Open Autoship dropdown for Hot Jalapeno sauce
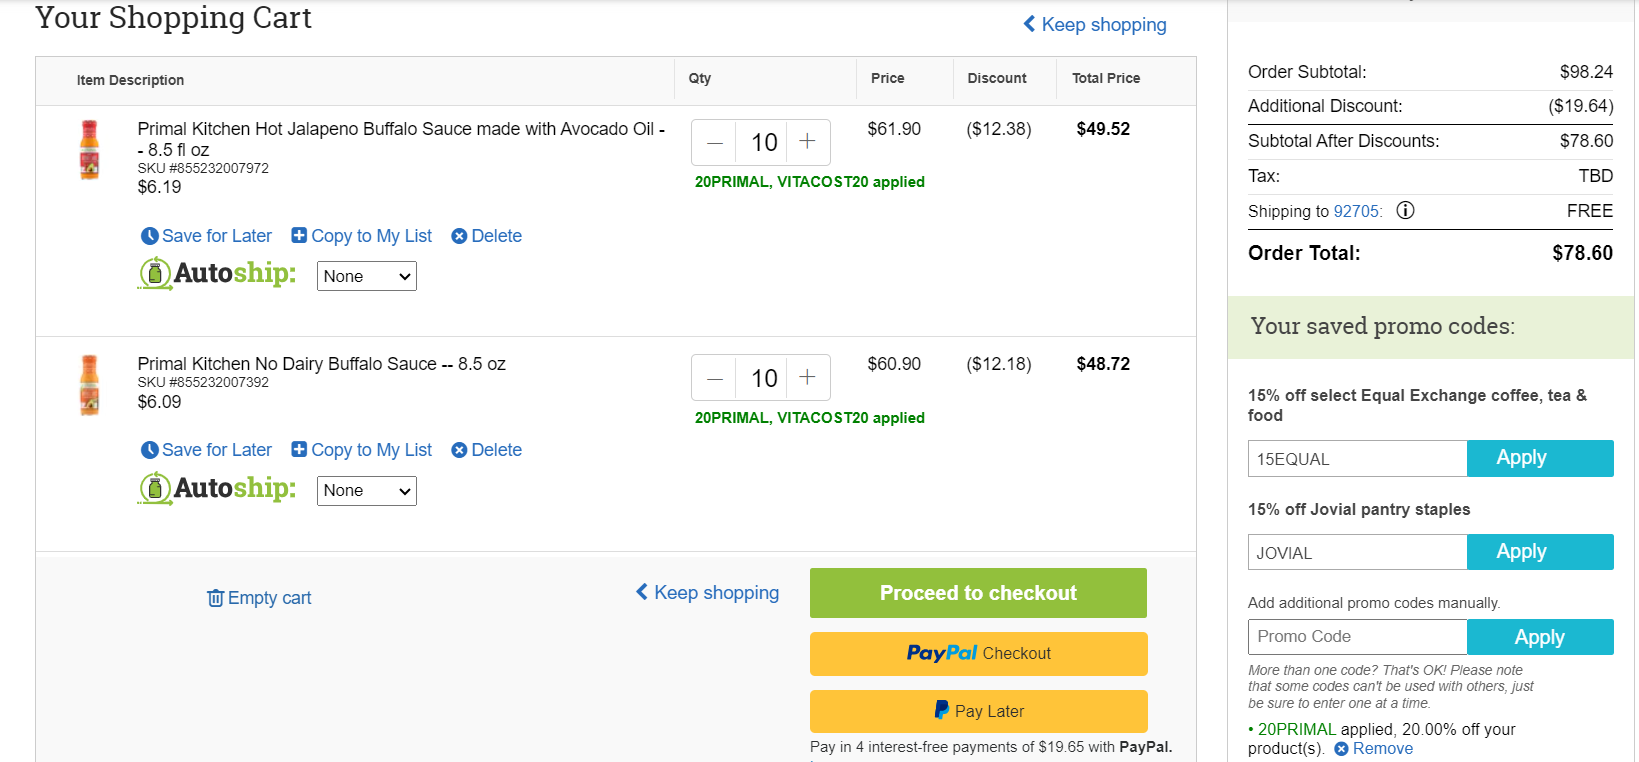The width and height of the screenshot is (1639, 762). tap(367, 276)
